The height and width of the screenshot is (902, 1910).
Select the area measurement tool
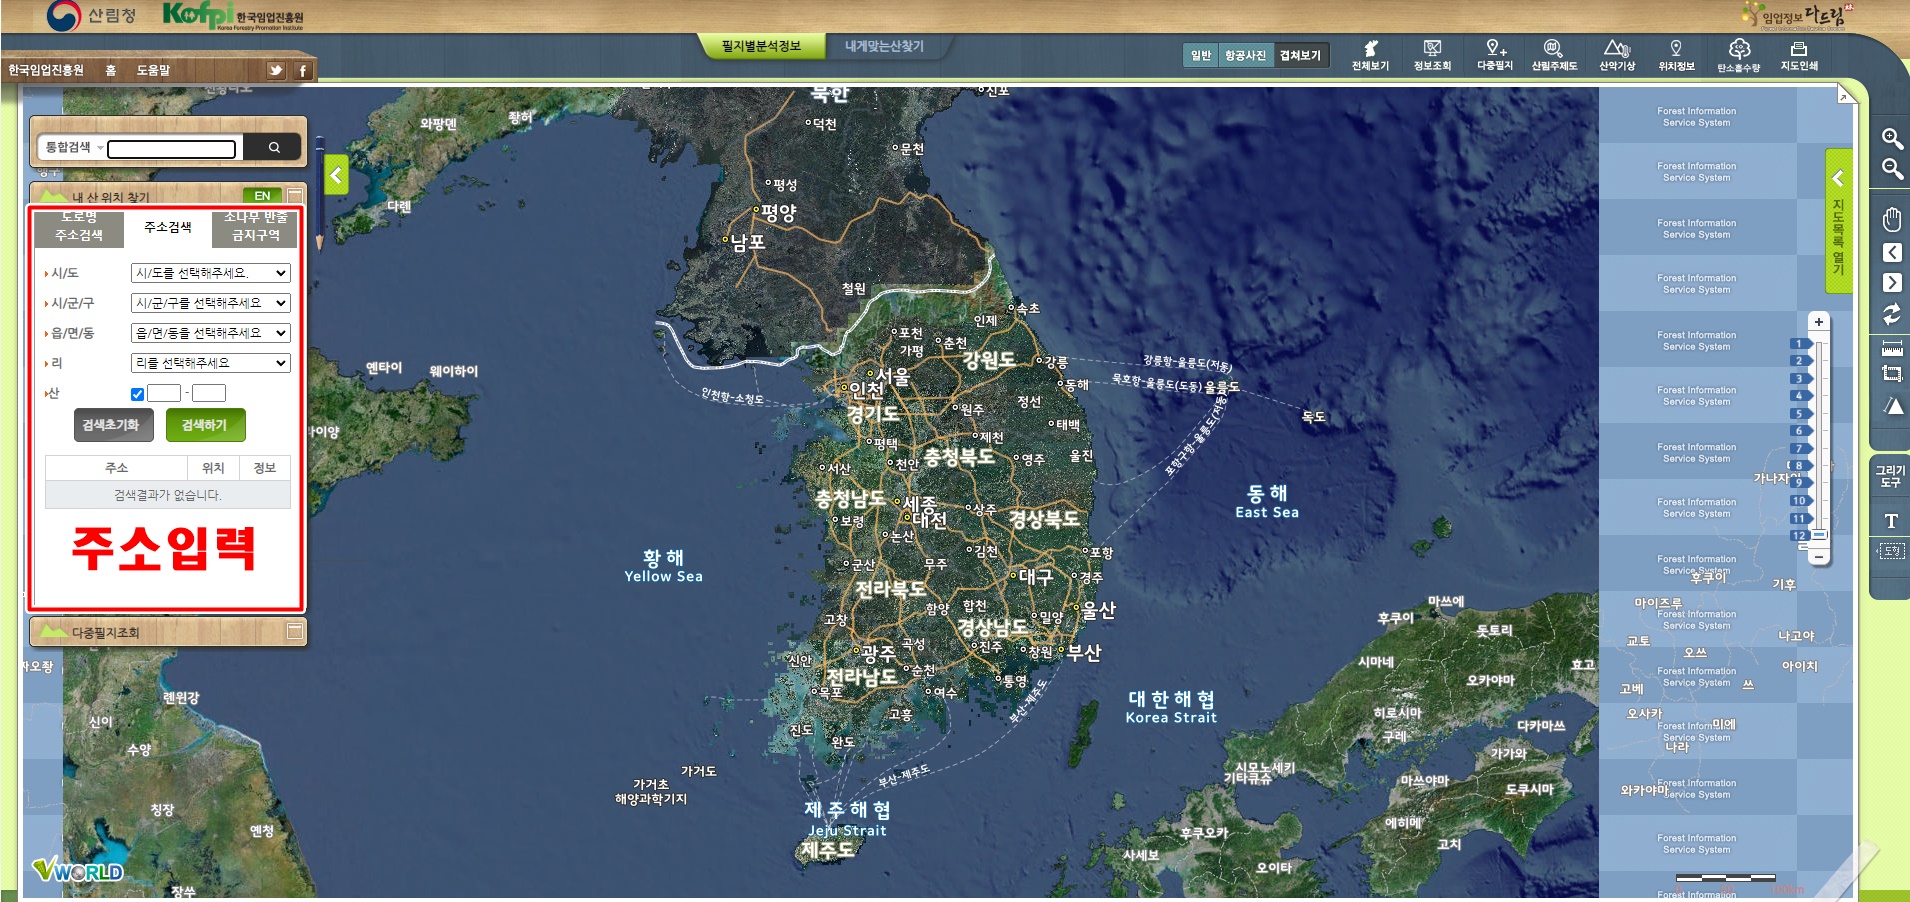click(1892, 373)
